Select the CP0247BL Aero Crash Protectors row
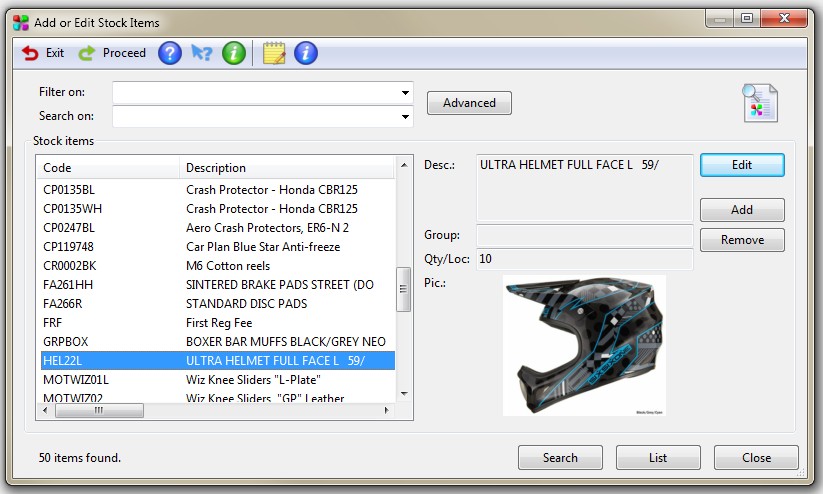This screenshot has width=823, height=494. coord(217,228)
